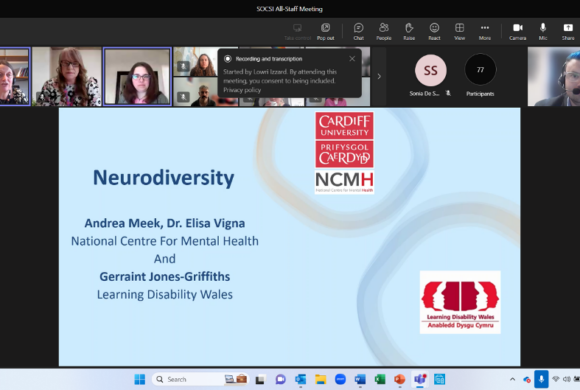Click the 'Gerraint Jones-Griffiths' name text
The height and width of the screenshot is (390, 580).
coord(165,276)
